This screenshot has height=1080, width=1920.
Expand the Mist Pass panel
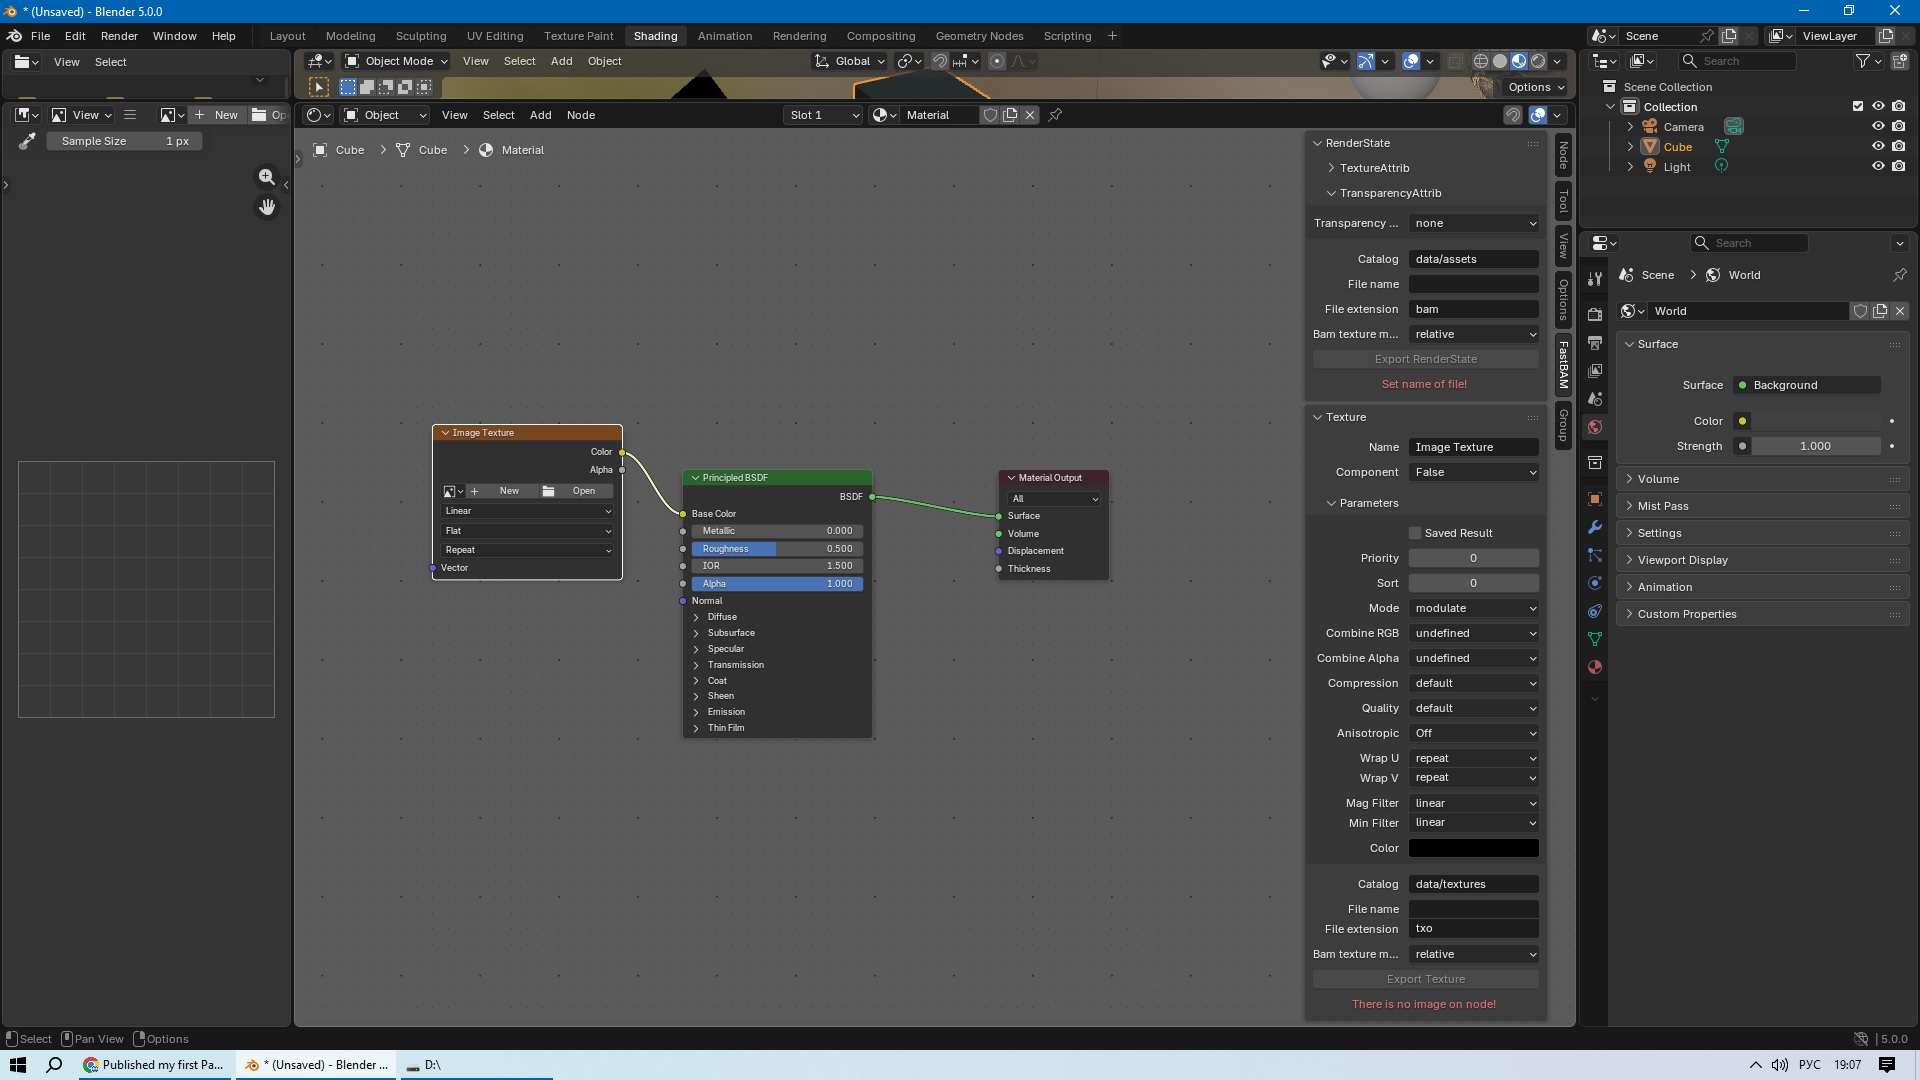[1663, 506]
